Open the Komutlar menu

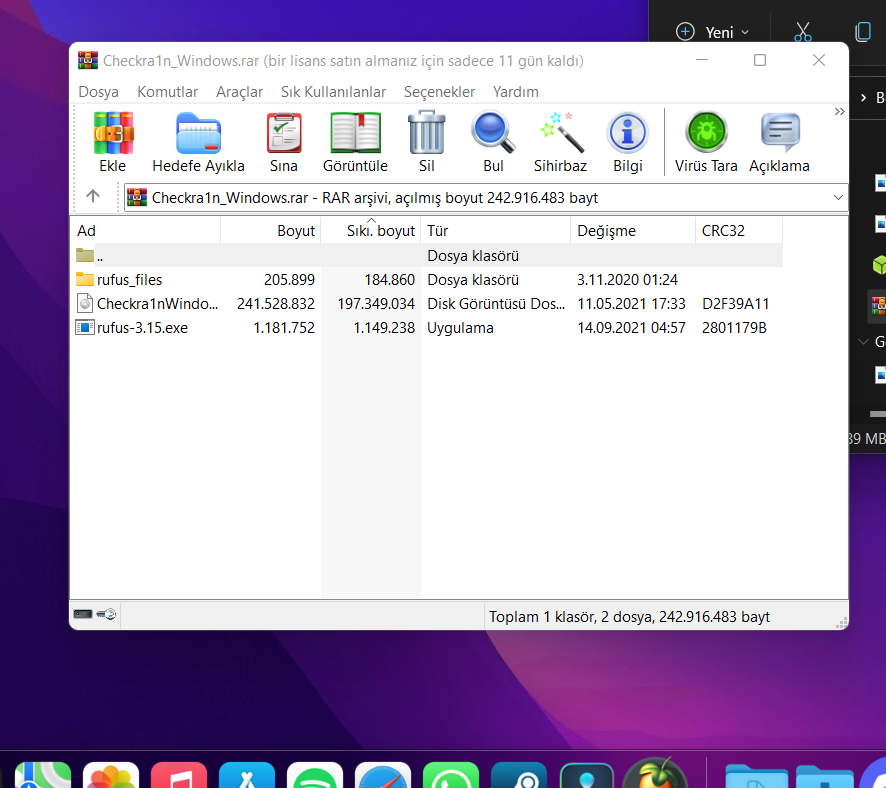(x=167, y=92)
